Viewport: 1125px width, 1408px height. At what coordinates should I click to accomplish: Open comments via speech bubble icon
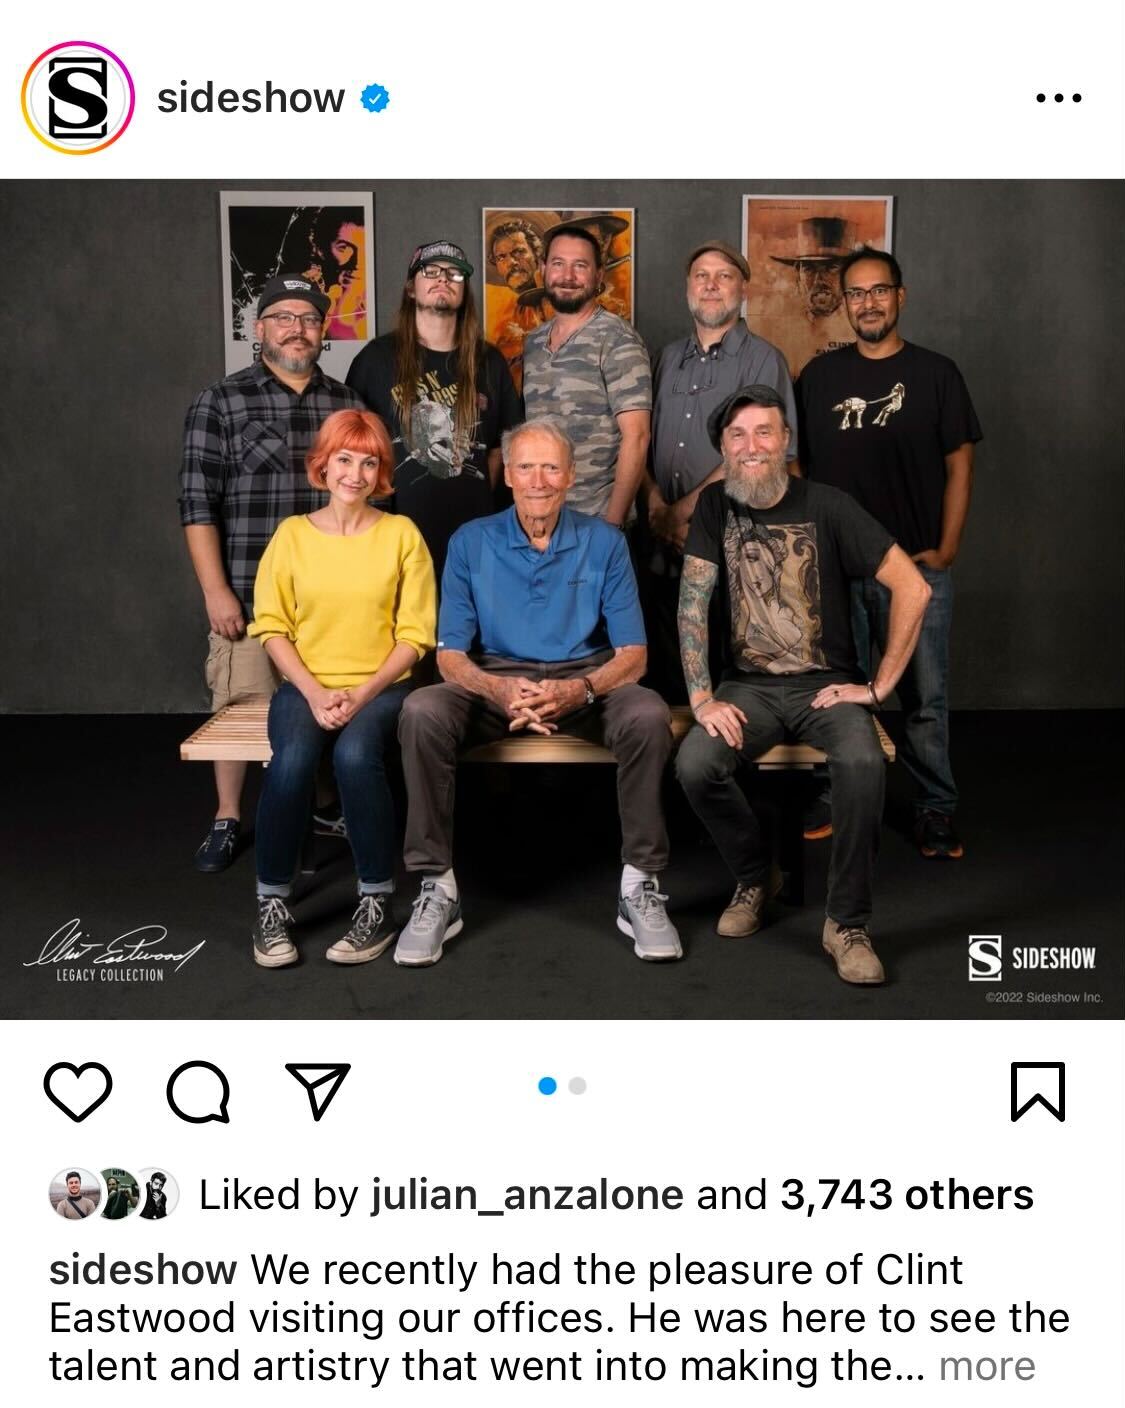click(198, 1091)
